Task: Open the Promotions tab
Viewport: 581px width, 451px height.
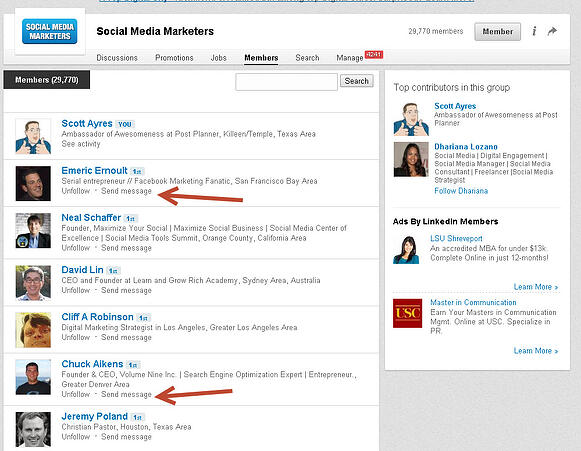Action: [174, 58]
